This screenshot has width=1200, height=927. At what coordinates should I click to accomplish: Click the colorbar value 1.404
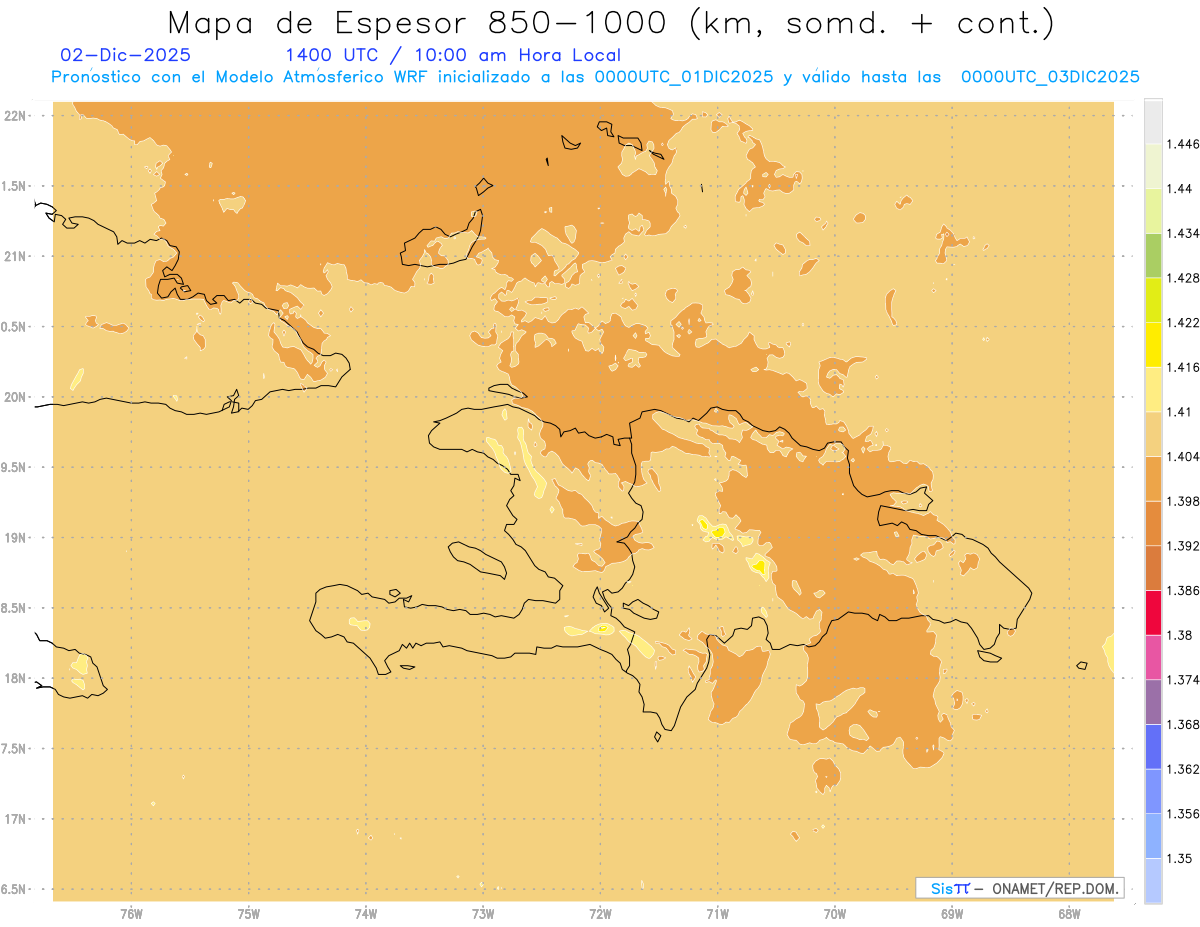(1183, 456)
